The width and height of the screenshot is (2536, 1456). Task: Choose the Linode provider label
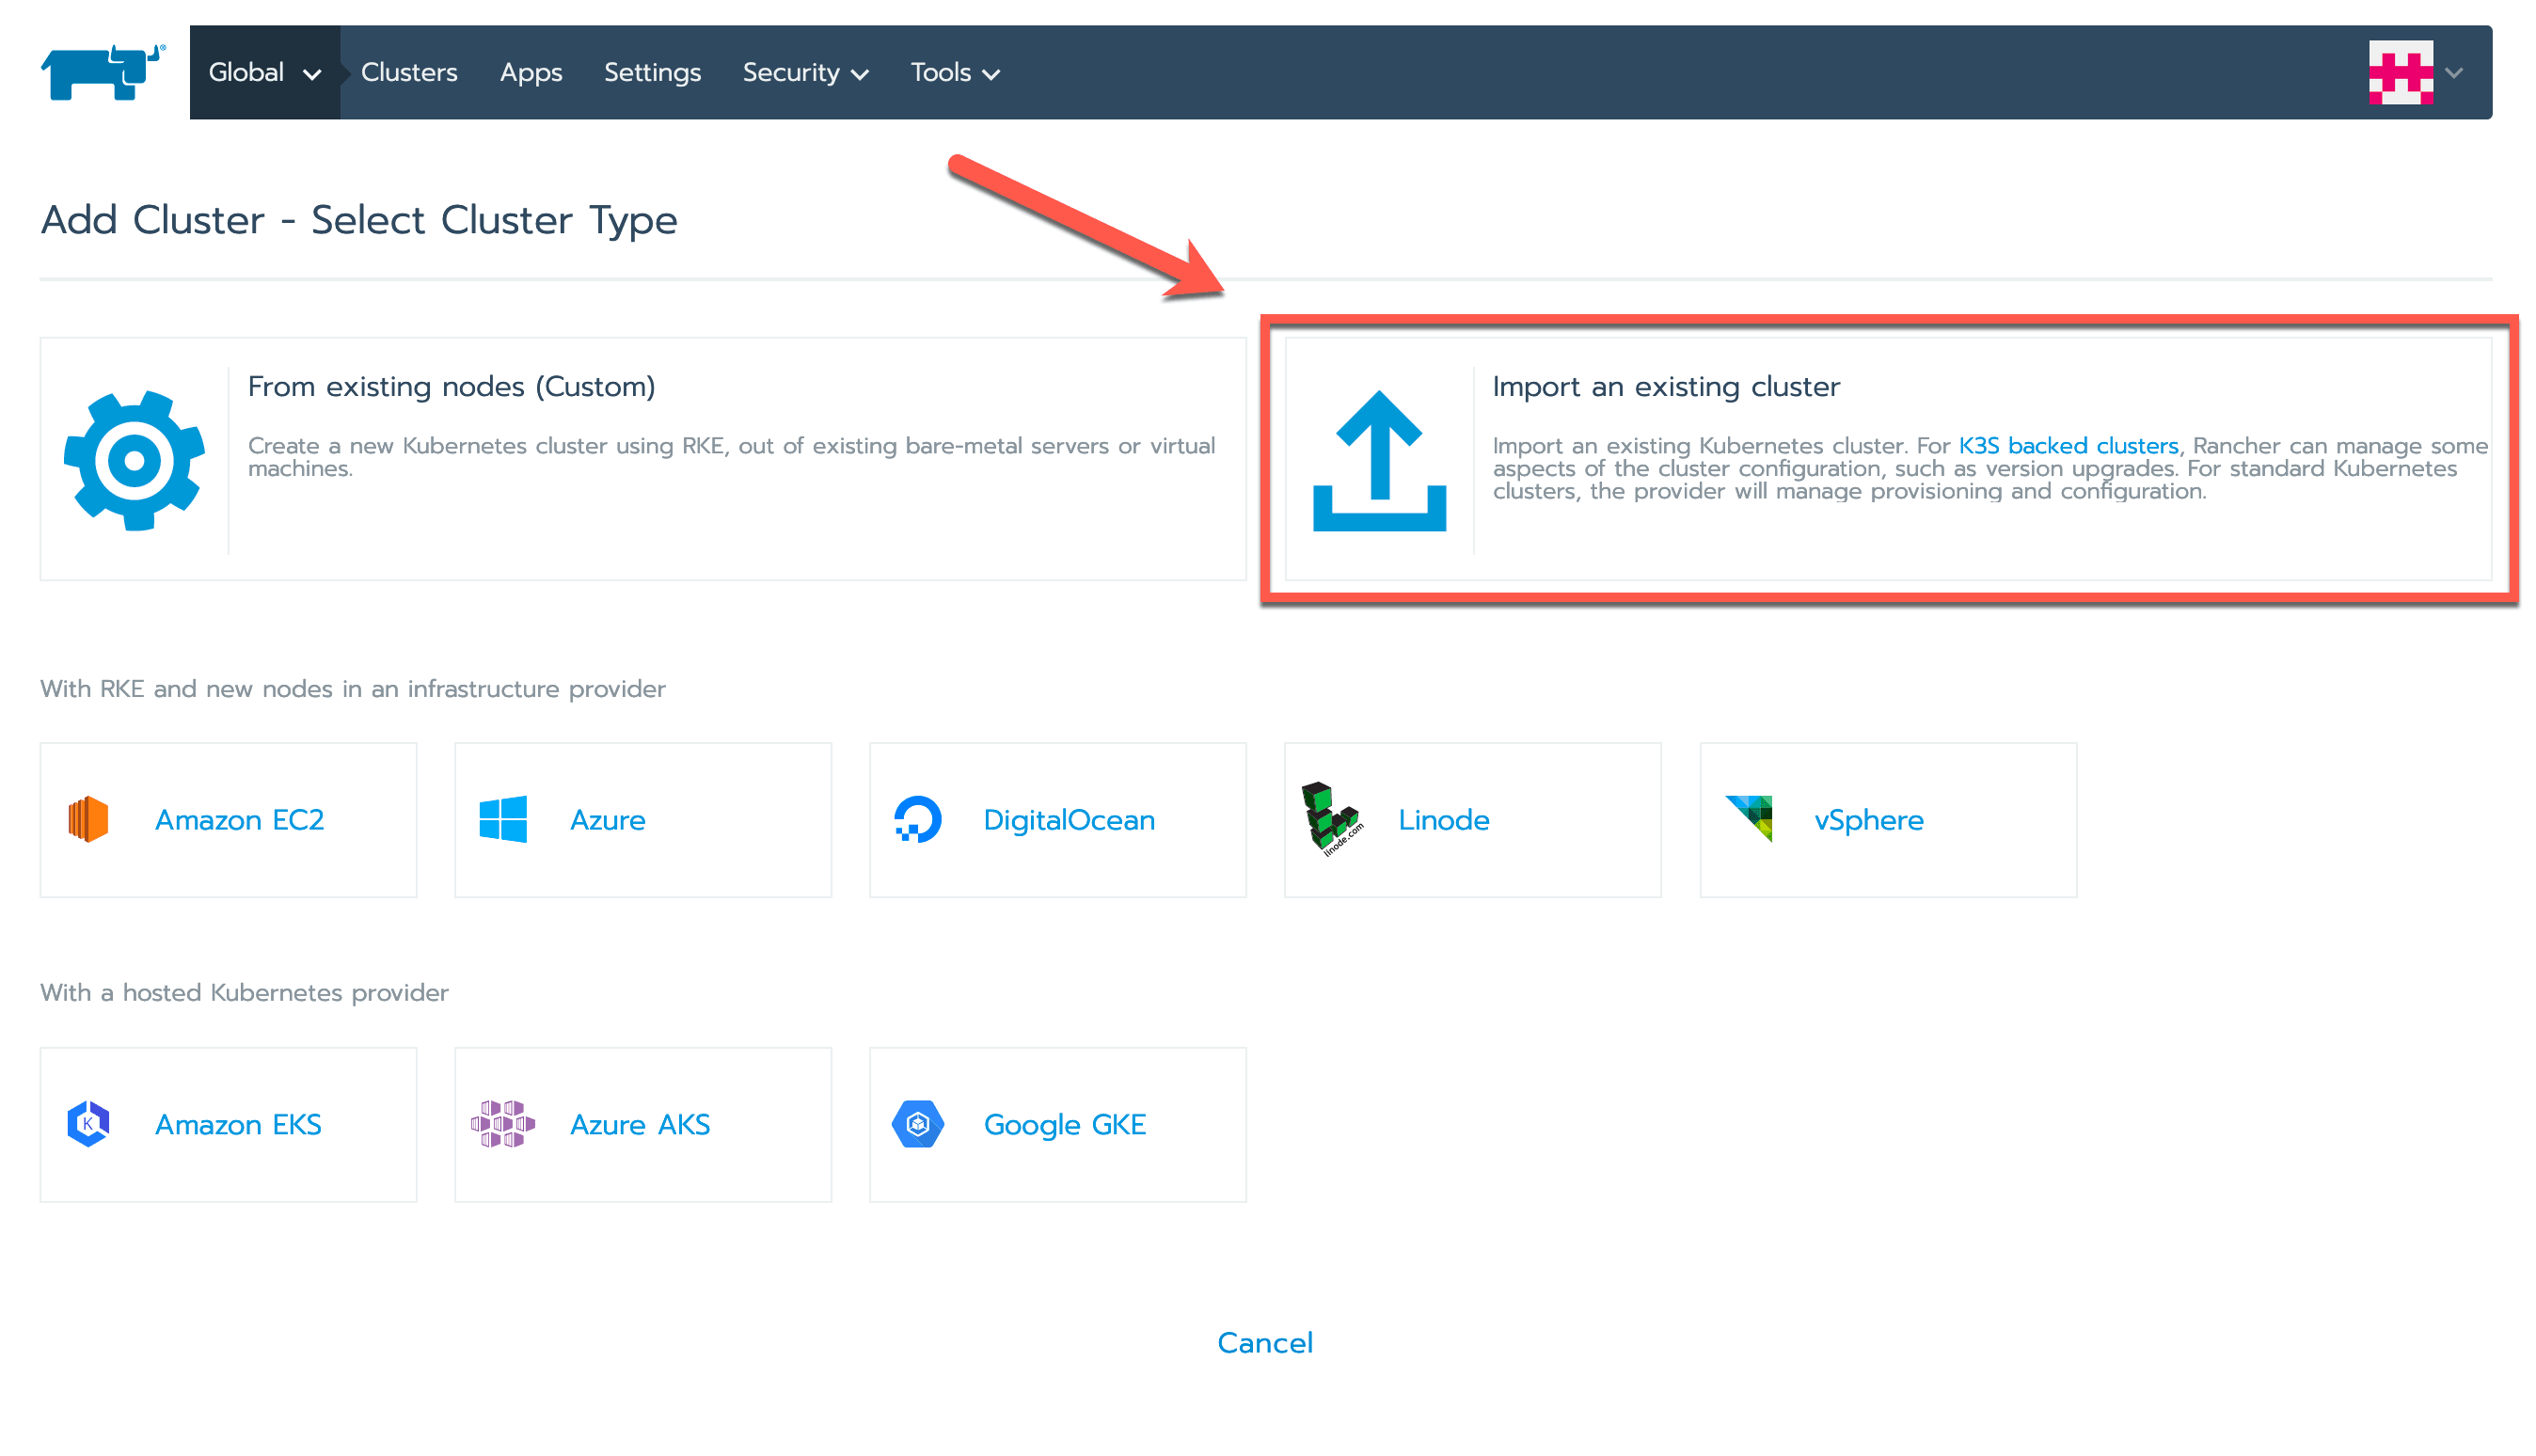click(1444, 820)
